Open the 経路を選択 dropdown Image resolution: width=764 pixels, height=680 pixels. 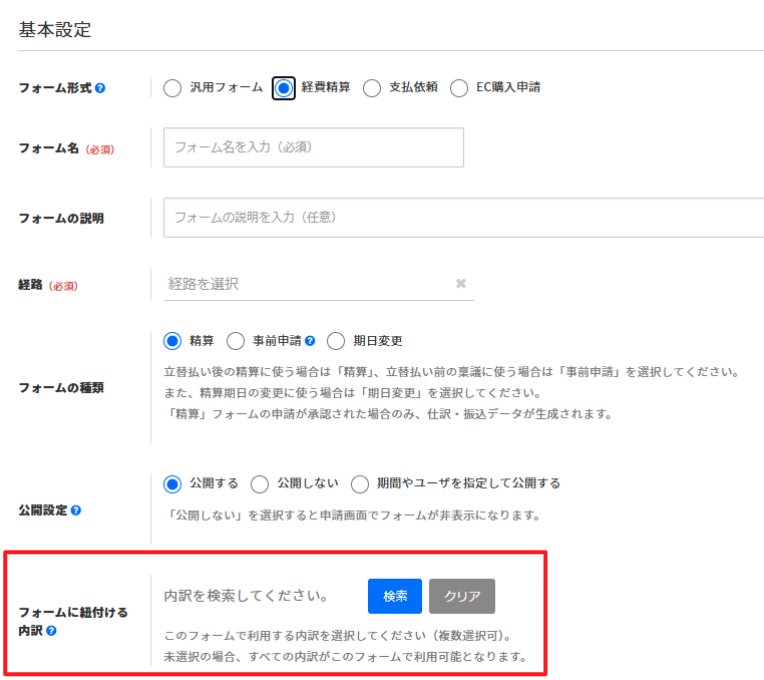pos(305,284)
